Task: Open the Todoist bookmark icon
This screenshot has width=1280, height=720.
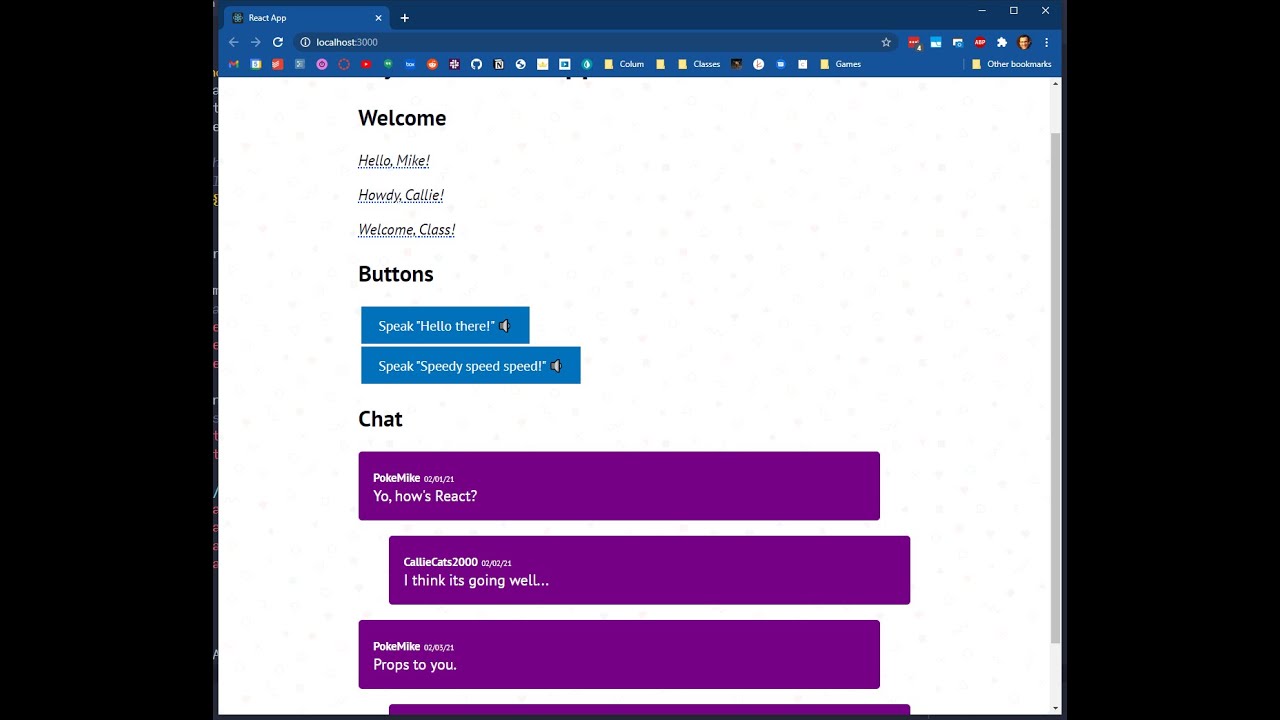Action: tap(278, 64)
